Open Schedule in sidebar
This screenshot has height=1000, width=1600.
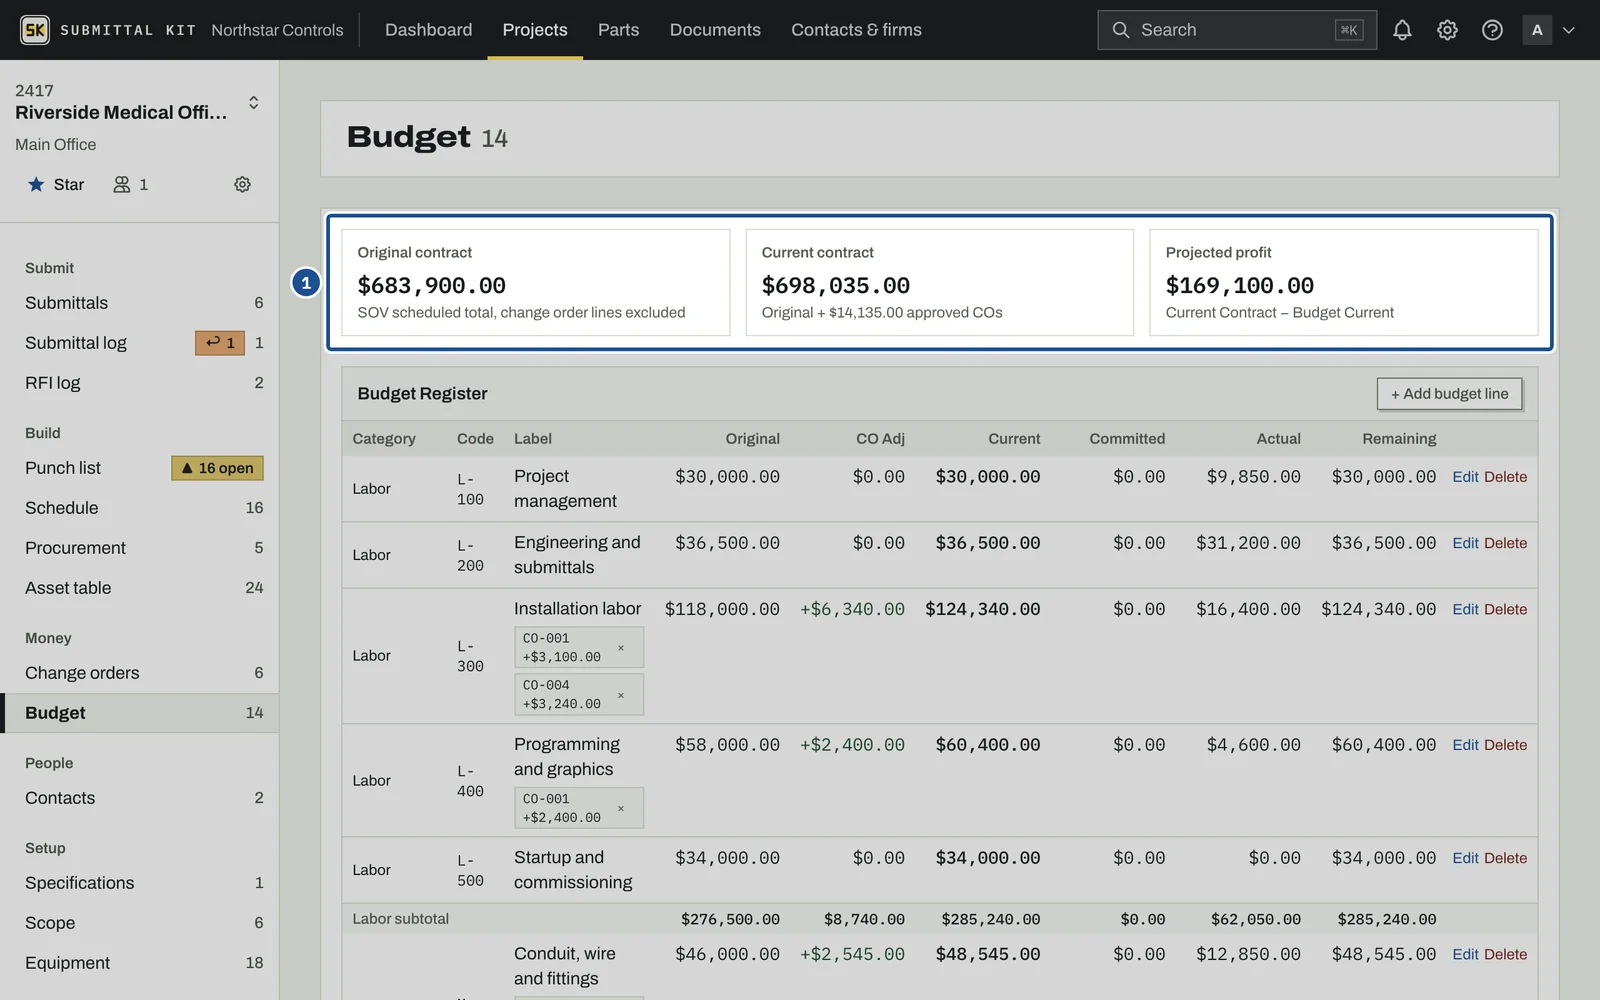(140, 508)
